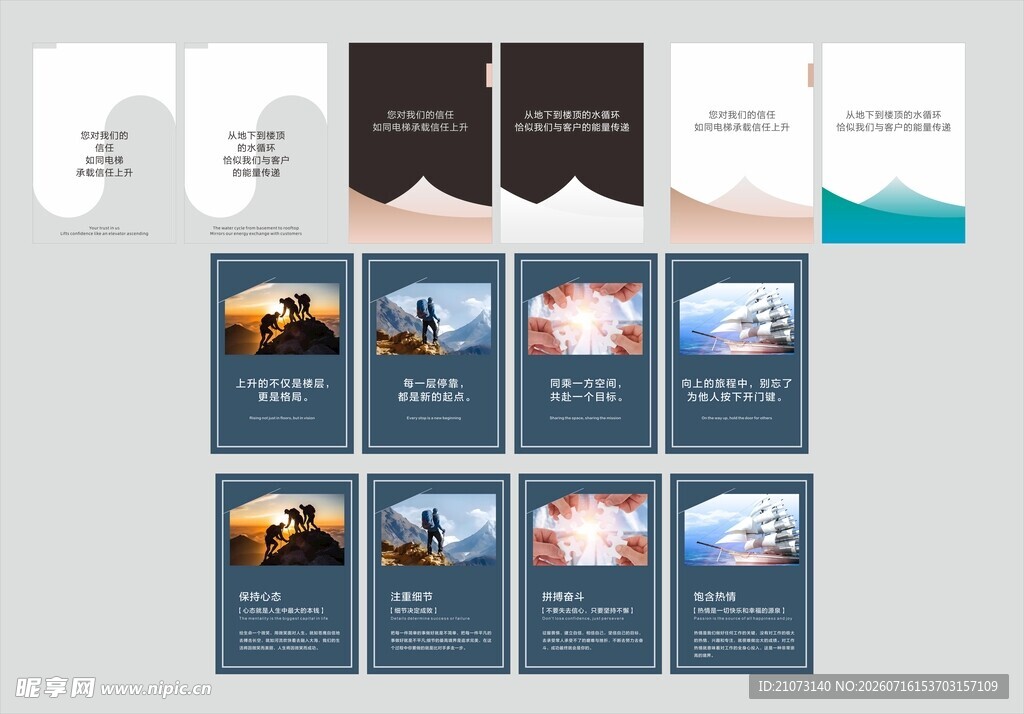Click the sailing ship photo in 饱含热情
Image resolution: width=1024 pixels, height=714 pixels.
pos(742,530)
